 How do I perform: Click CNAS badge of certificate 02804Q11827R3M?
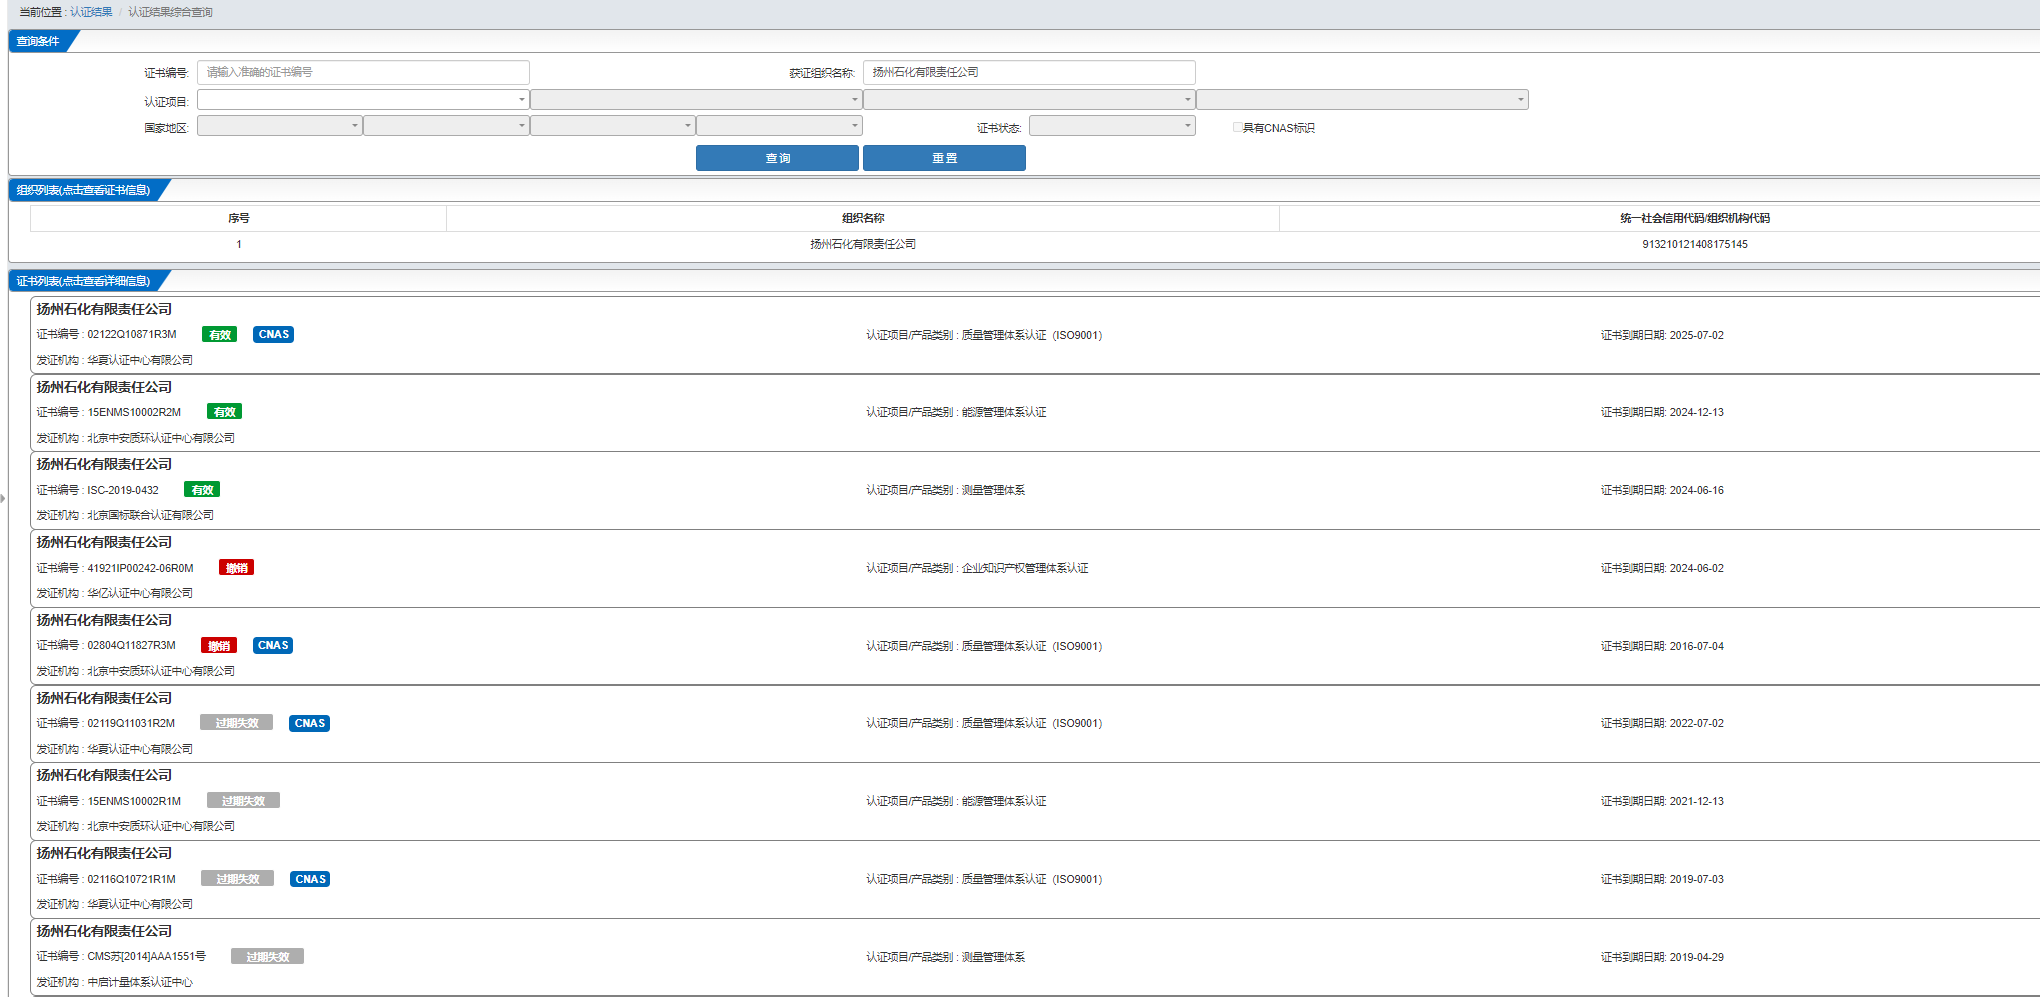[x=273, y=645]
